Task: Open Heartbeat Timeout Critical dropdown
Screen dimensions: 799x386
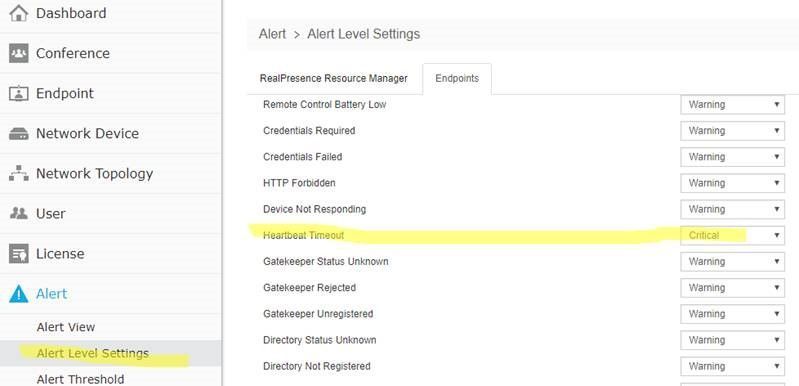Action: [732, 235]
